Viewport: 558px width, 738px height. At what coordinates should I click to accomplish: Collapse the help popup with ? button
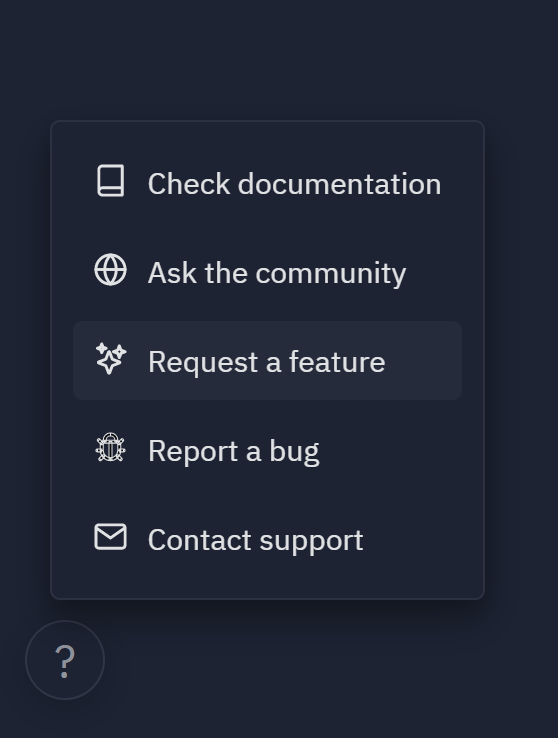65,660
